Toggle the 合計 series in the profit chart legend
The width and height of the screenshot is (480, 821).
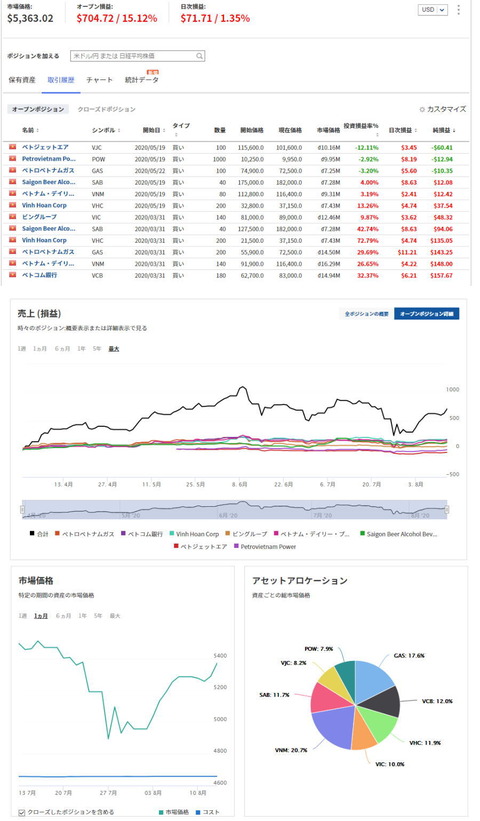(39, 534)
